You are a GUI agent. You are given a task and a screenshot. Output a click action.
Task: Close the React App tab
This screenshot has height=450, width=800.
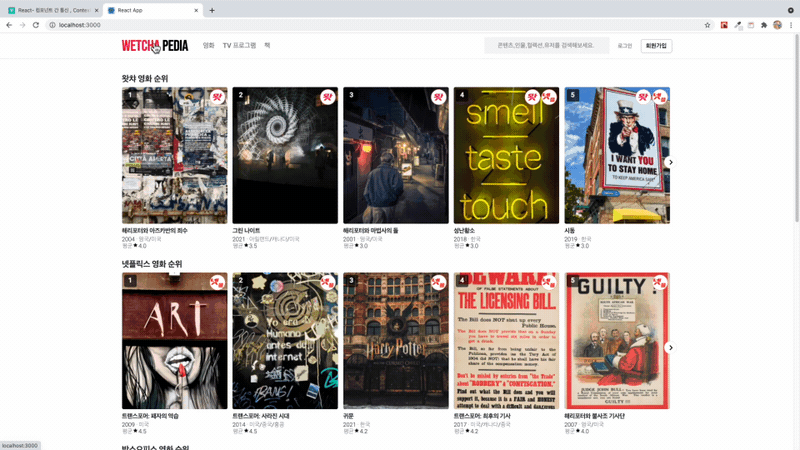point(196,10)
